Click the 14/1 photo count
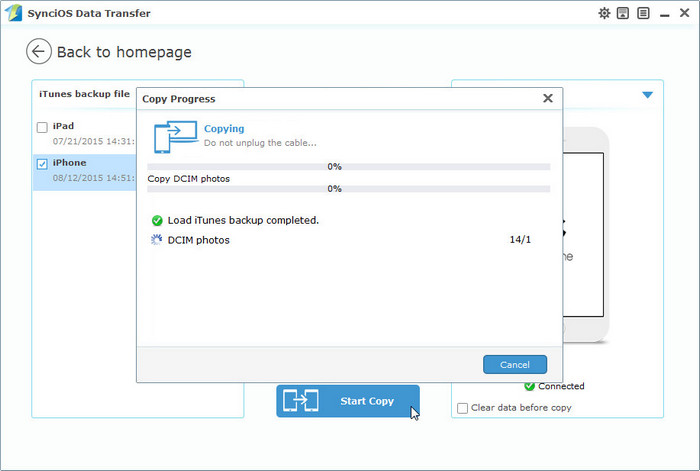The width and height of the screenshot is (700, 471). [520, 239]
